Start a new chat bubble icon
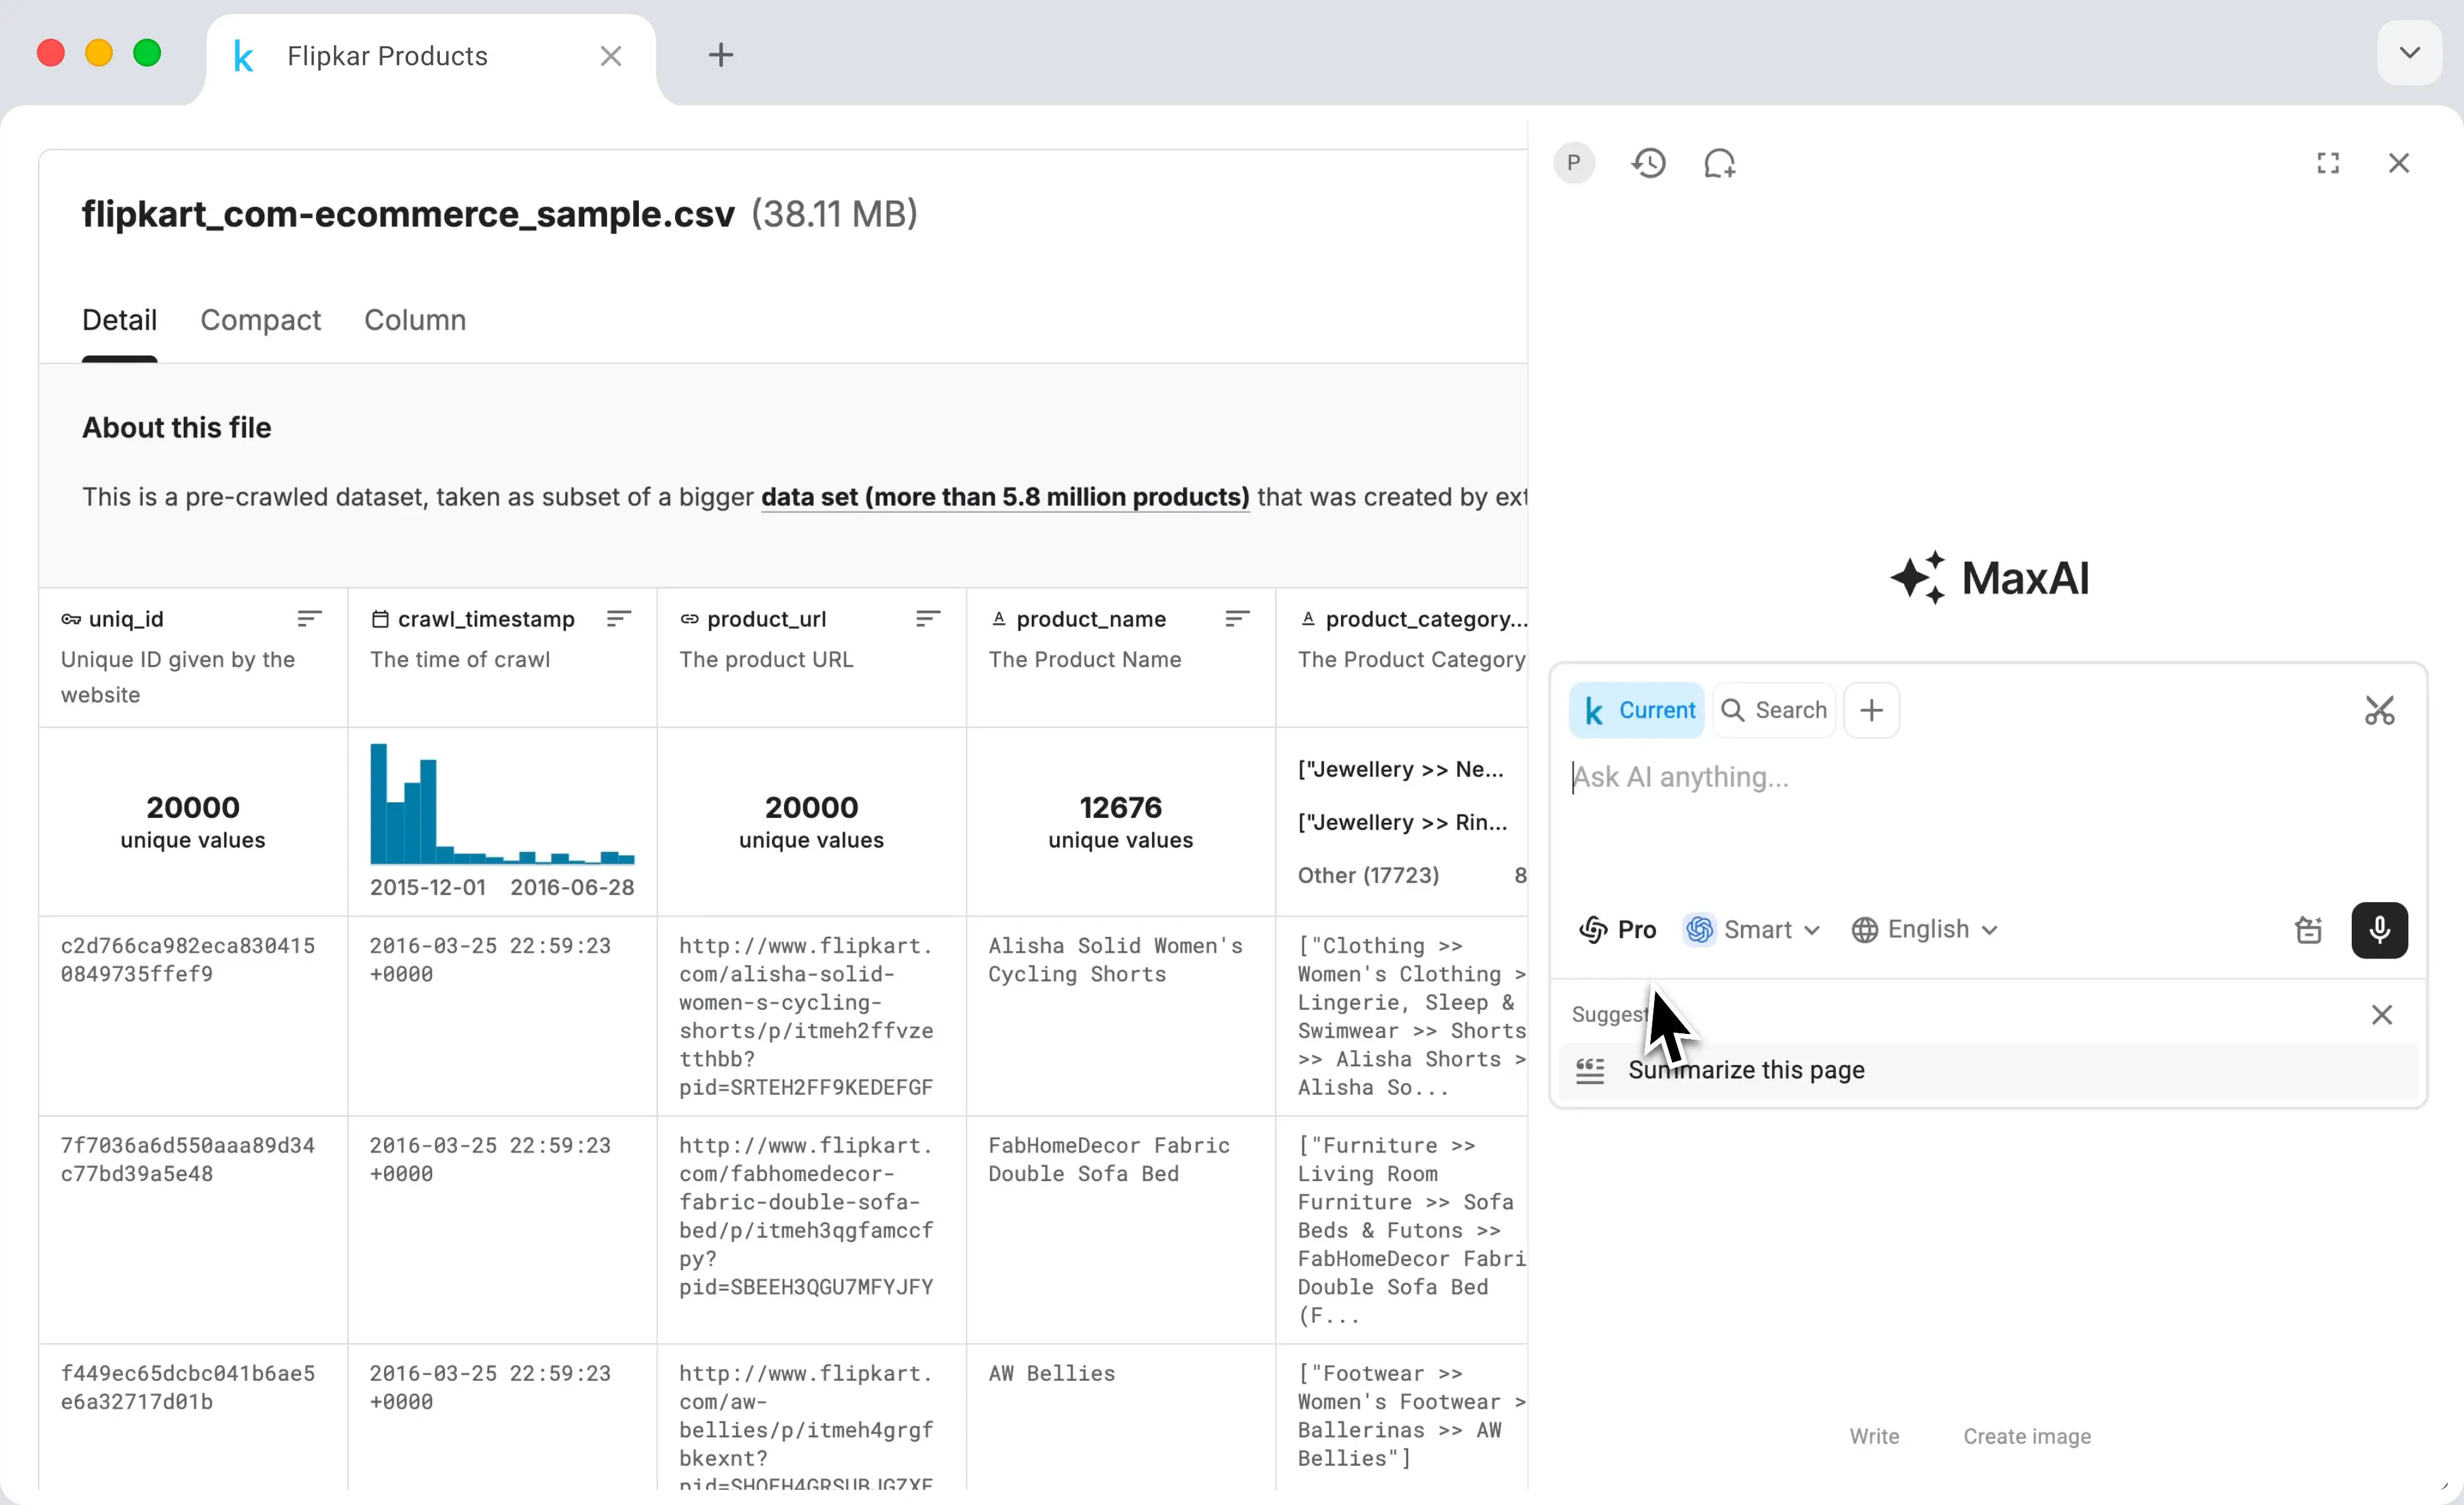The width and height of the screenshot is (2464, 1505). (x=1719, y=163)
